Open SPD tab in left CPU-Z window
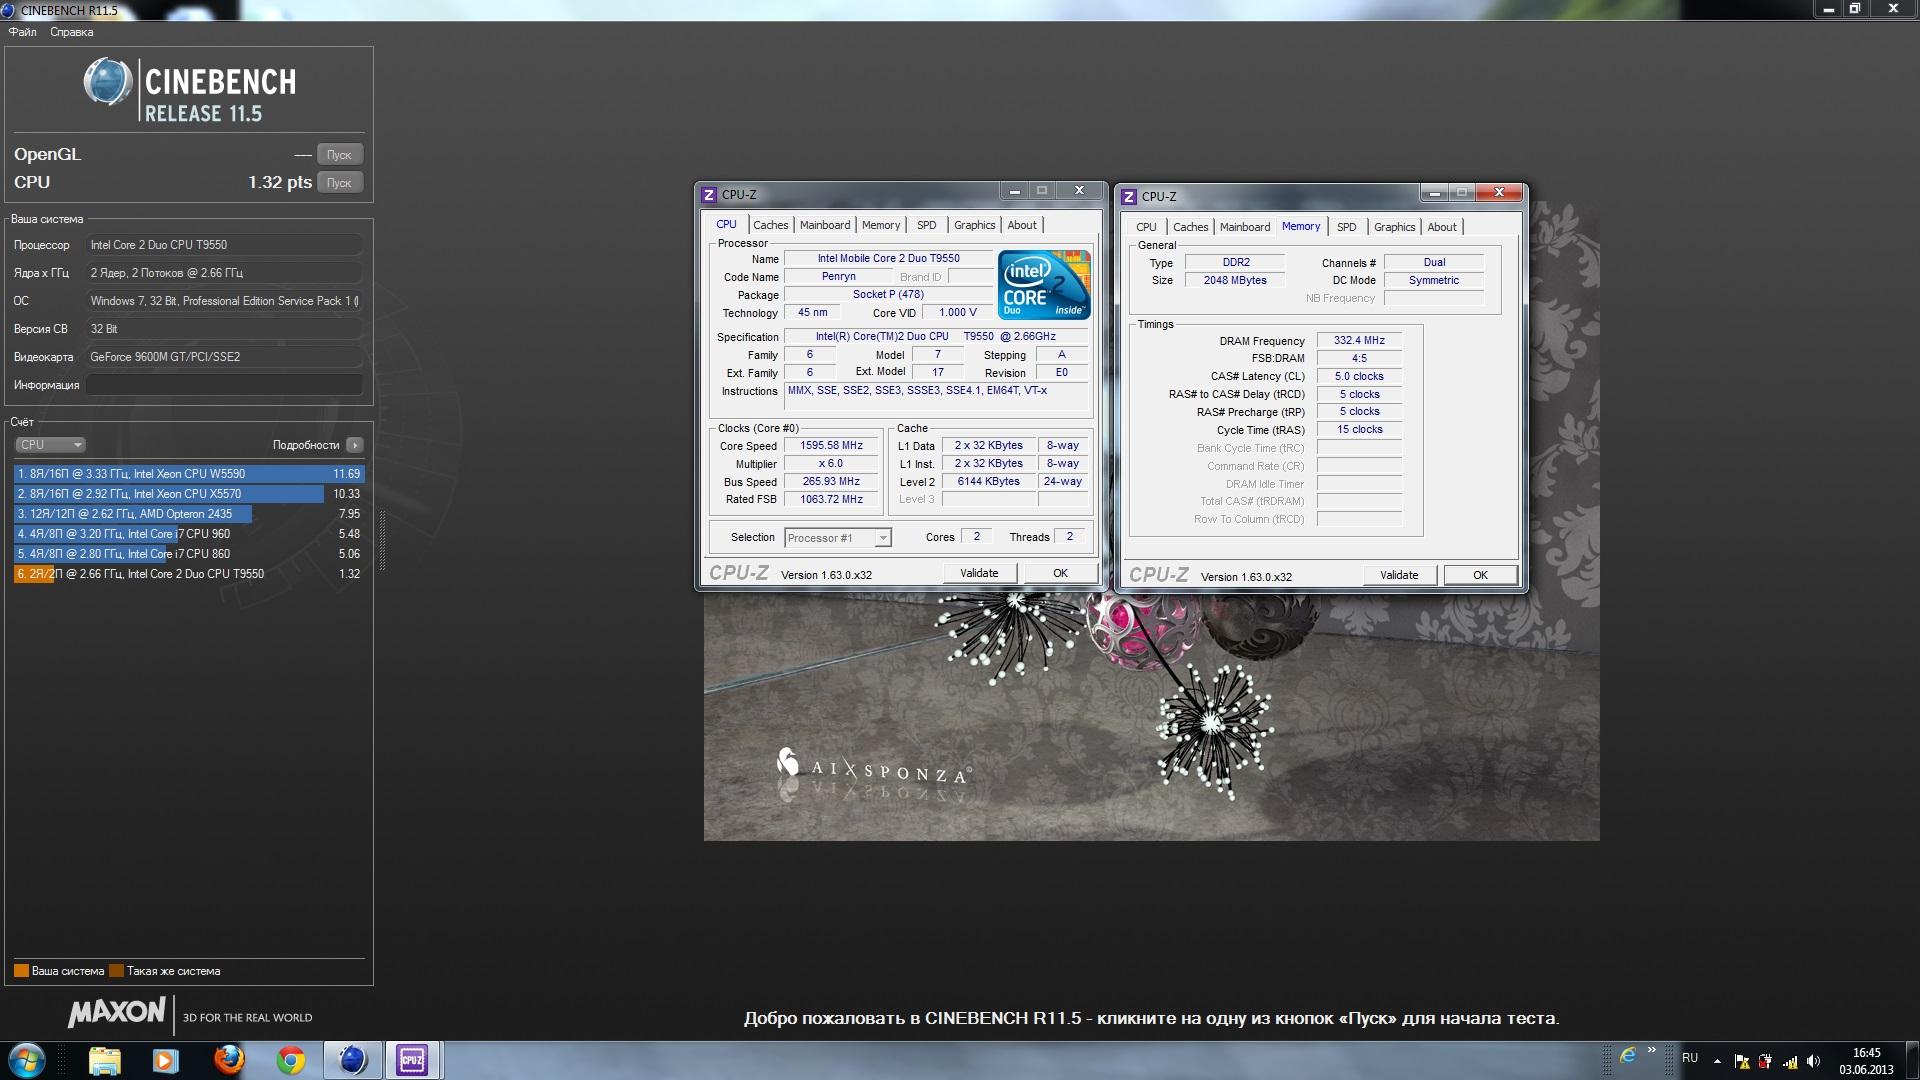1920x1080 pixels. pos(927,225)
